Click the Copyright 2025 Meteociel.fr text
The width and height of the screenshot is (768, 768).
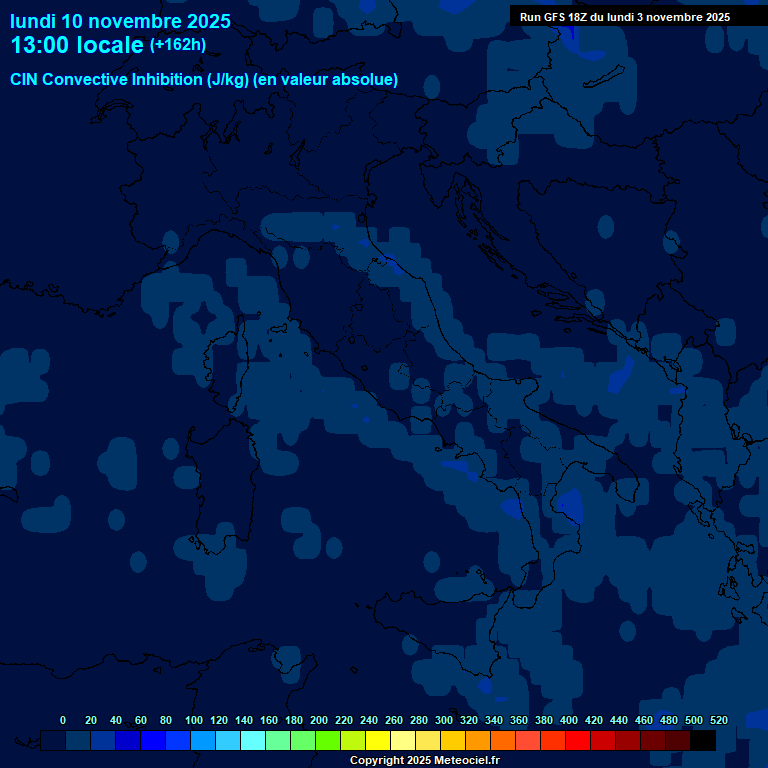tap(424, 760)
